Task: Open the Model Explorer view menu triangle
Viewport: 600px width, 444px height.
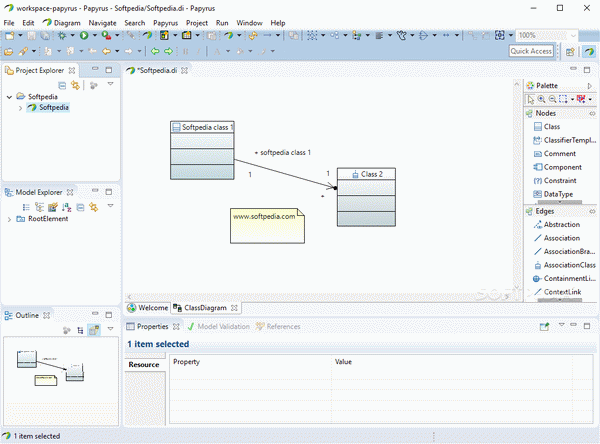Action: 110,206
